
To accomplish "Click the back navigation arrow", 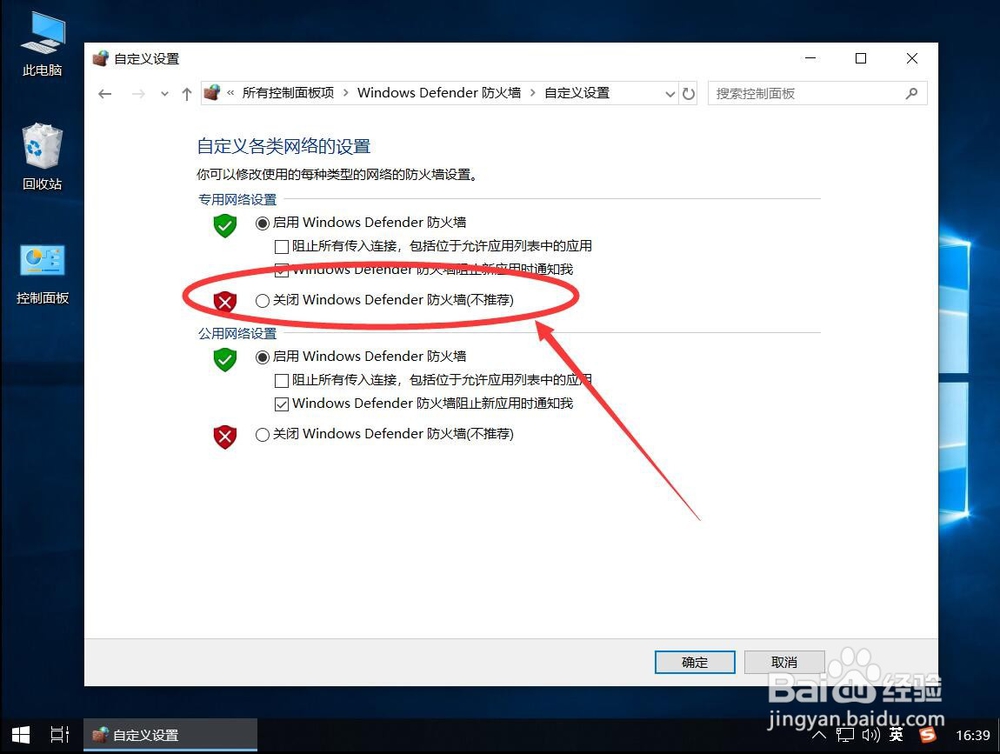I will pos(105,94).
